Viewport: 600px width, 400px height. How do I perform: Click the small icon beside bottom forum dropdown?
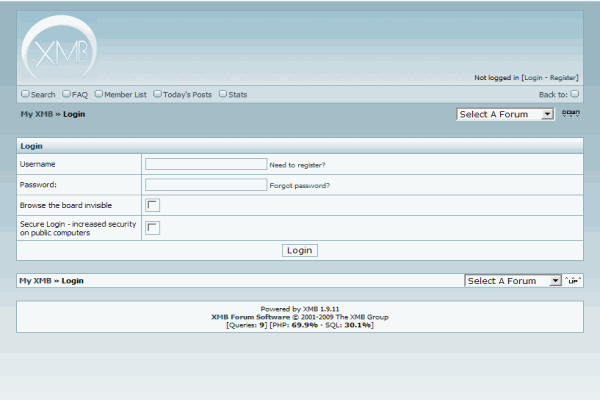[573, 281]
